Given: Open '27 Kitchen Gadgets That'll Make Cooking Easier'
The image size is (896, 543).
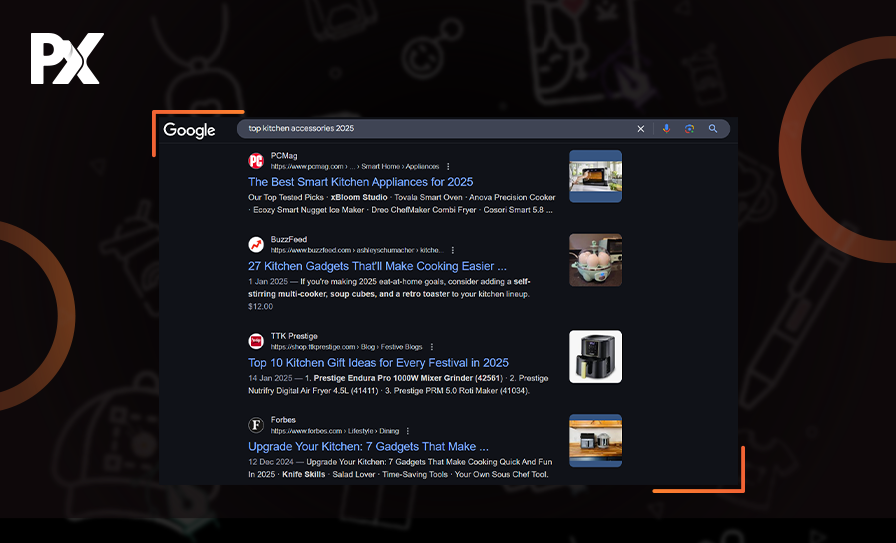Looking at the screenshot, I should (377, 267).
